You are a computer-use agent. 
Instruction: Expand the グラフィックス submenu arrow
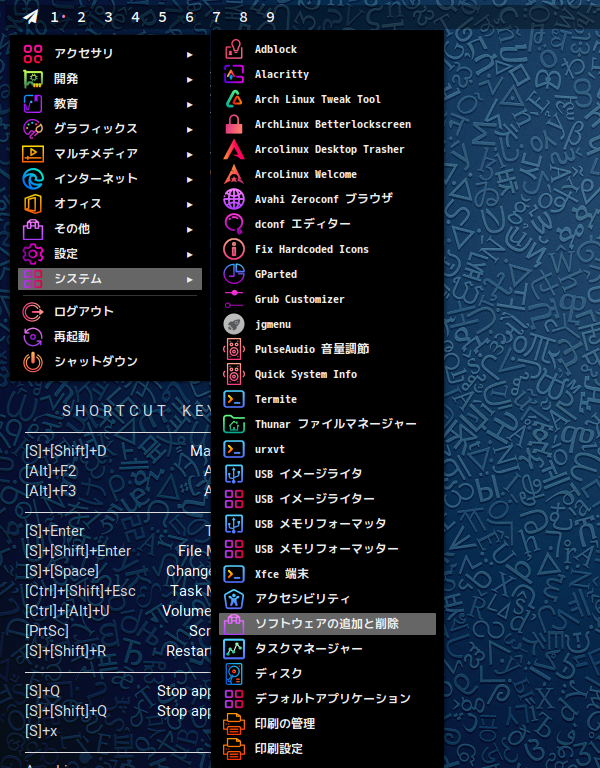coord(190,129)
